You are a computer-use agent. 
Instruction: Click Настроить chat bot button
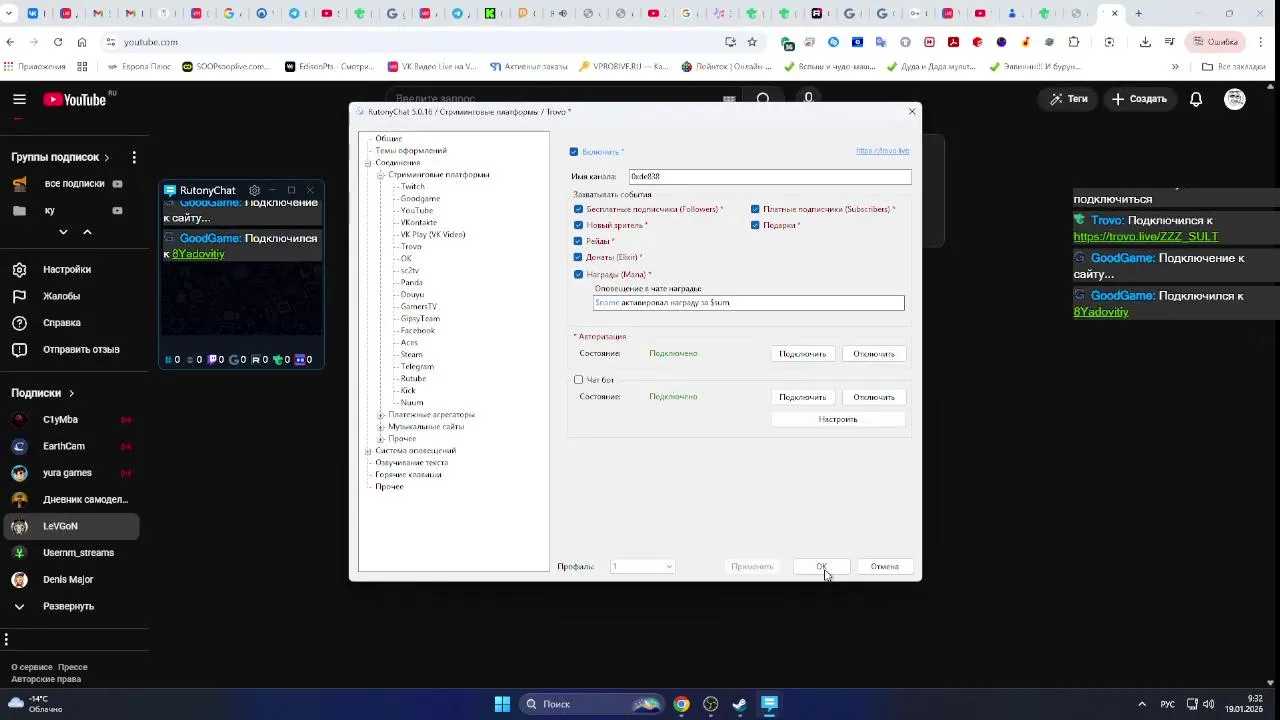[838, 419]
